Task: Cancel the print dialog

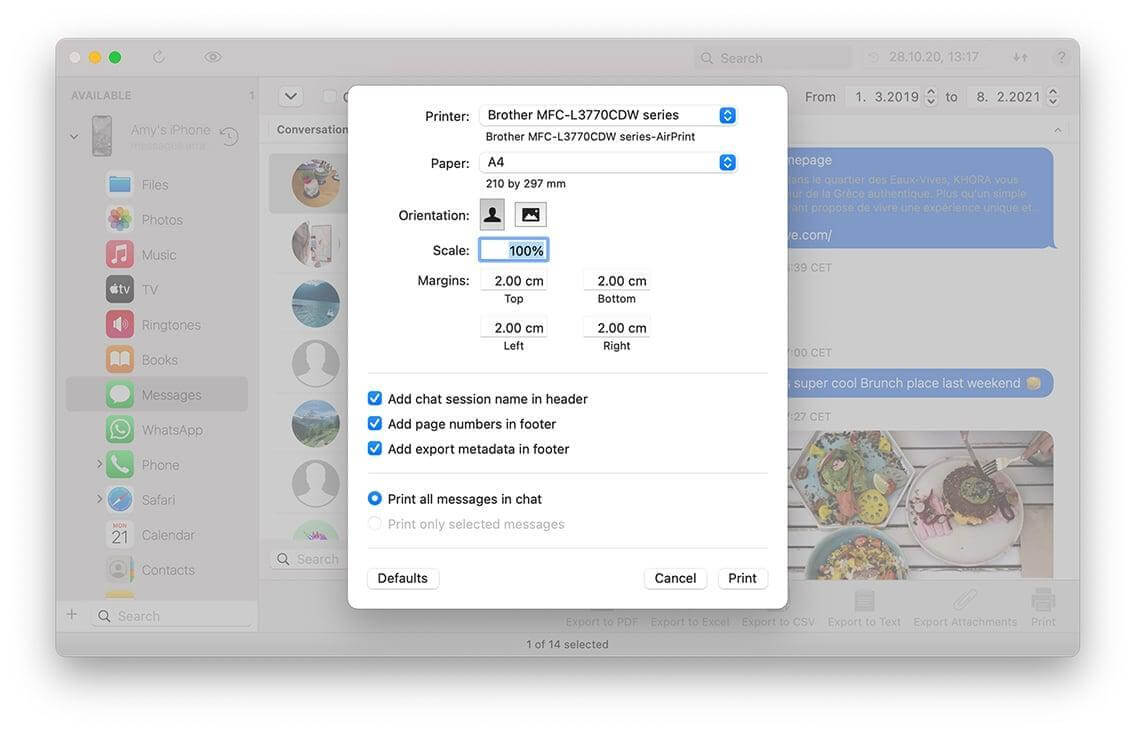Action: tap(675, 578)
